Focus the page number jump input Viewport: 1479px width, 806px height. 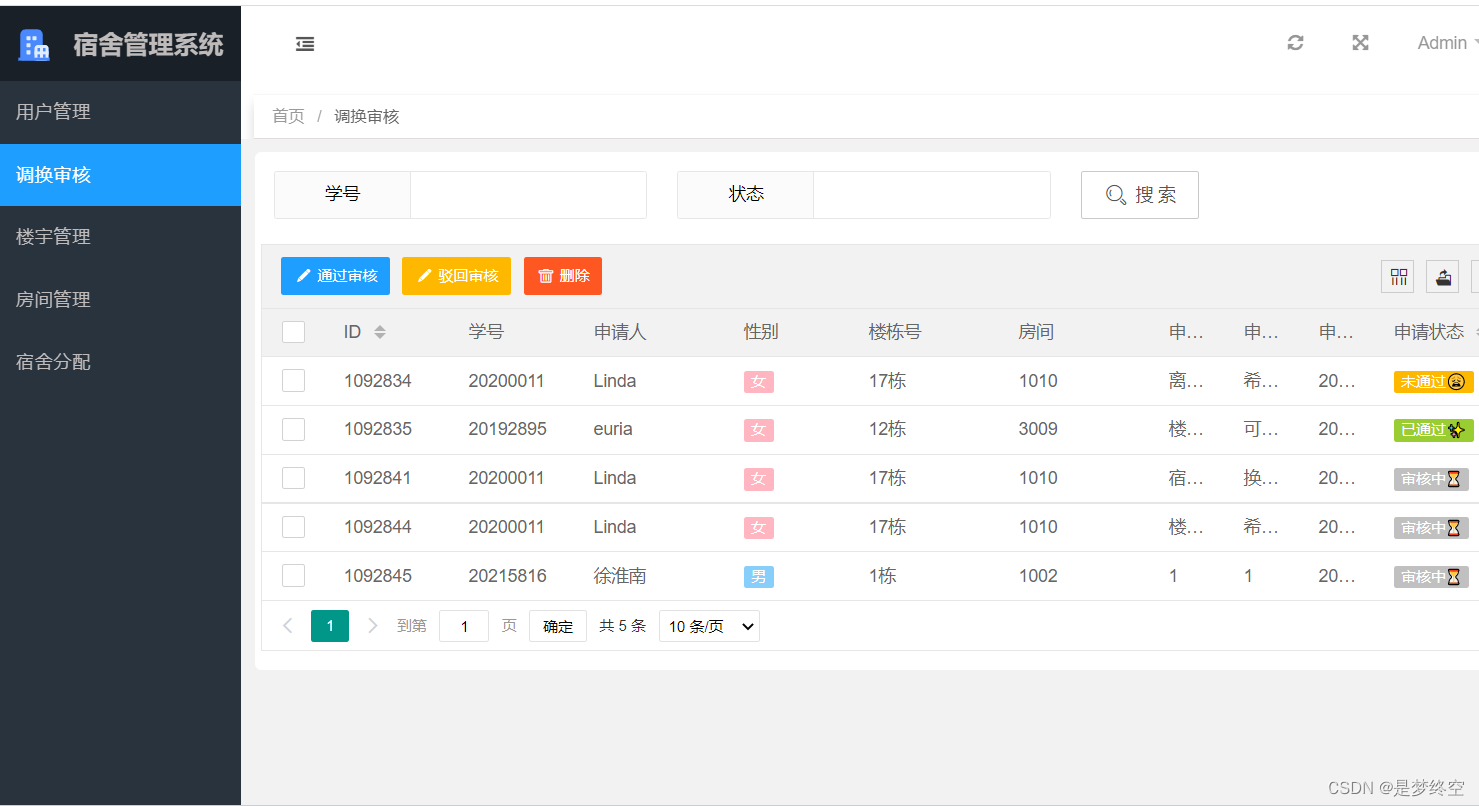point(464,627)
